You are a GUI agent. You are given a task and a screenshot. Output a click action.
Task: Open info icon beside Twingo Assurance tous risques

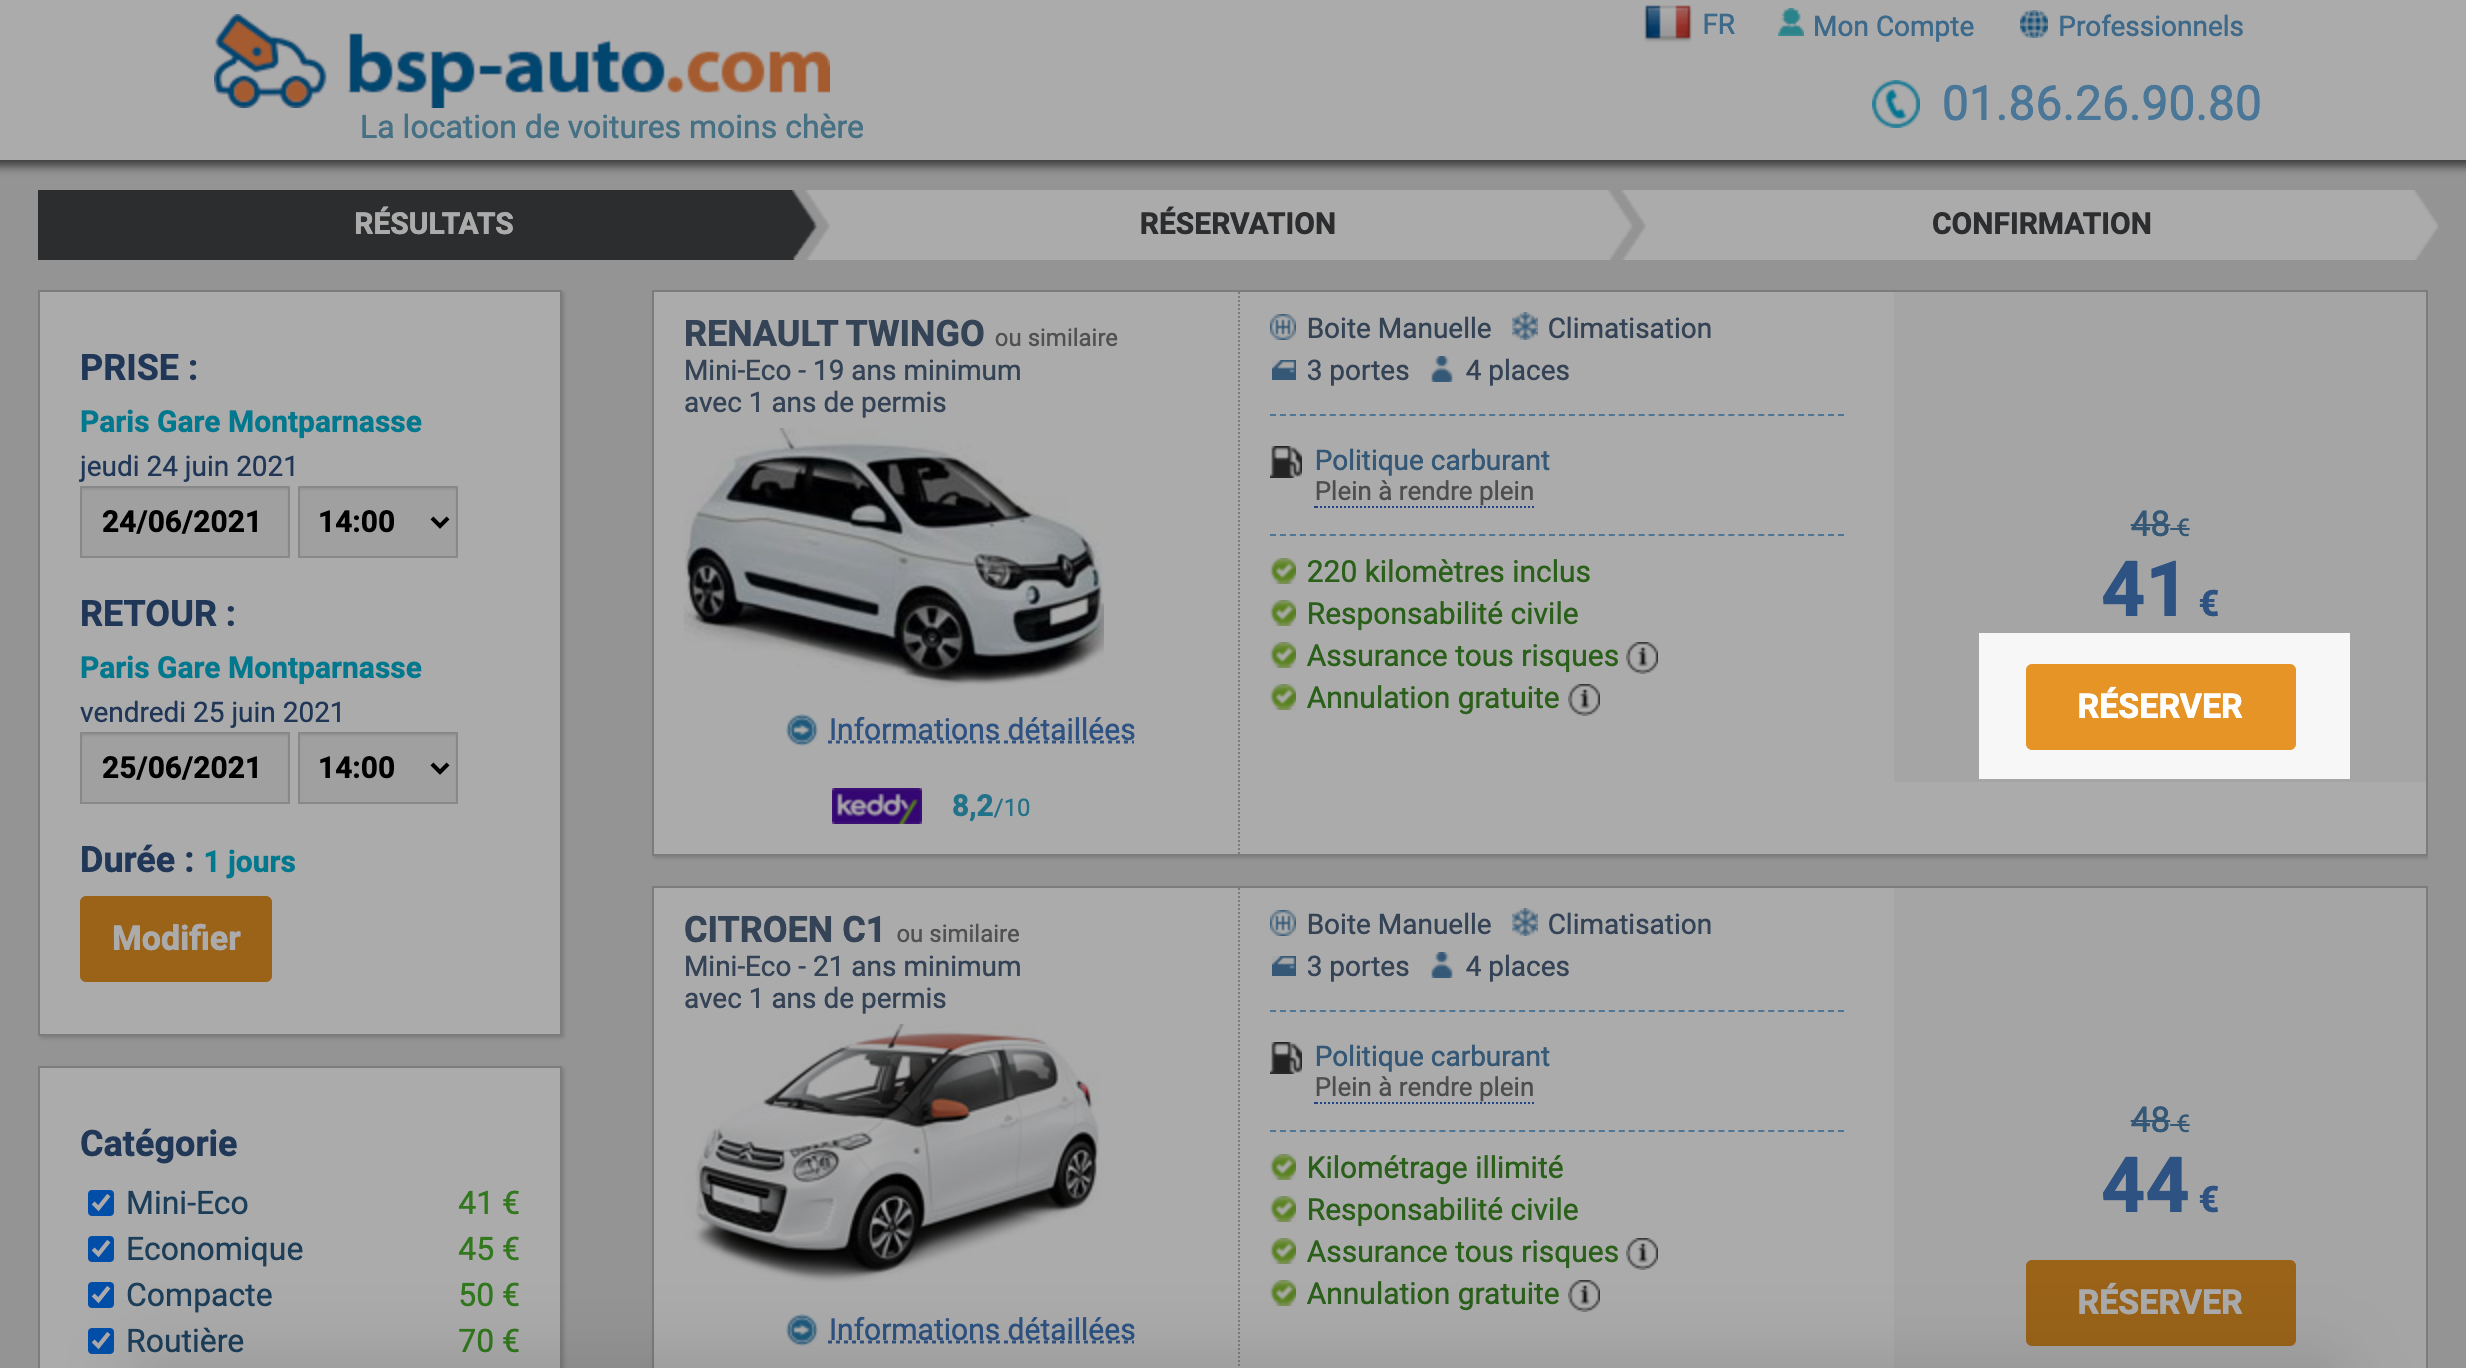click(1642, 657)
